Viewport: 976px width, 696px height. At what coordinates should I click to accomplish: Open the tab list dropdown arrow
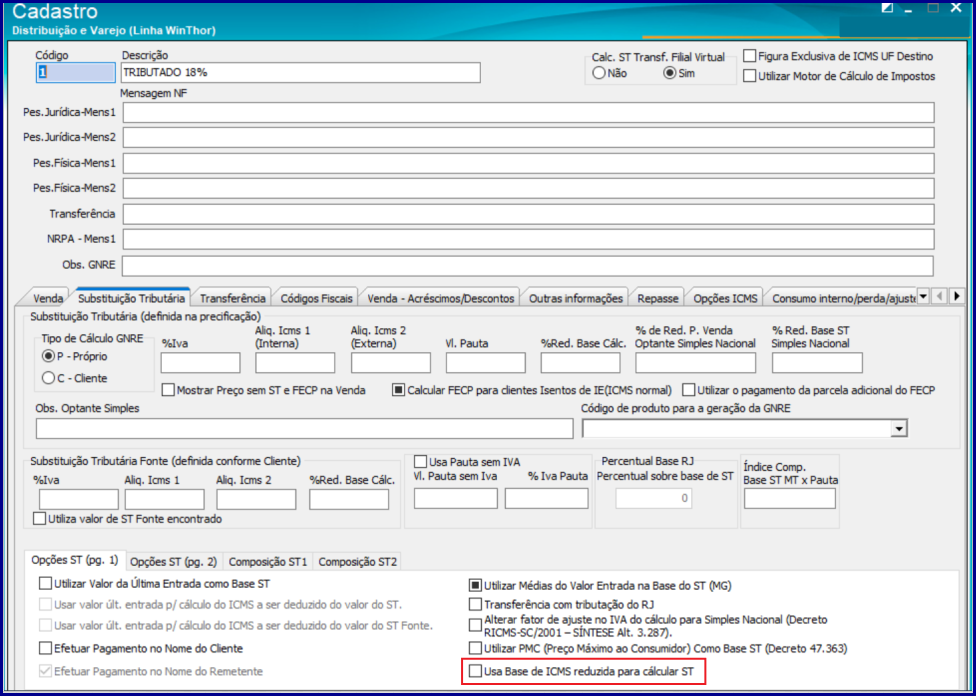924,296
